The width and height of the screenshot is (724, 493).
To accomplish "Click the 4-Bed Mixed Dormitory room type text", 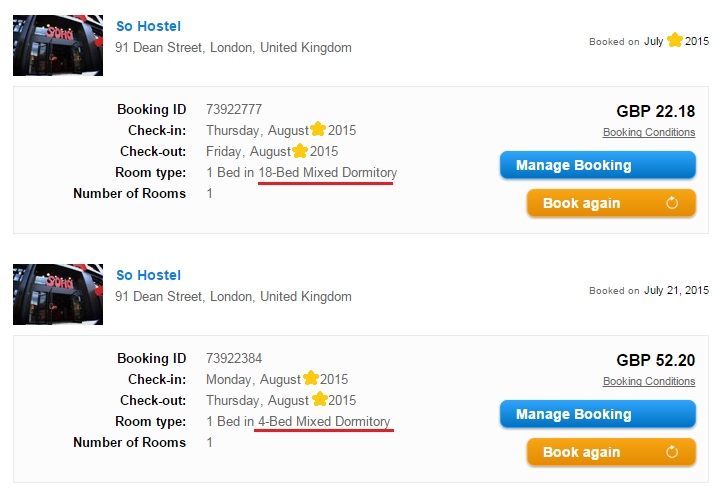I will pos(323,422).
